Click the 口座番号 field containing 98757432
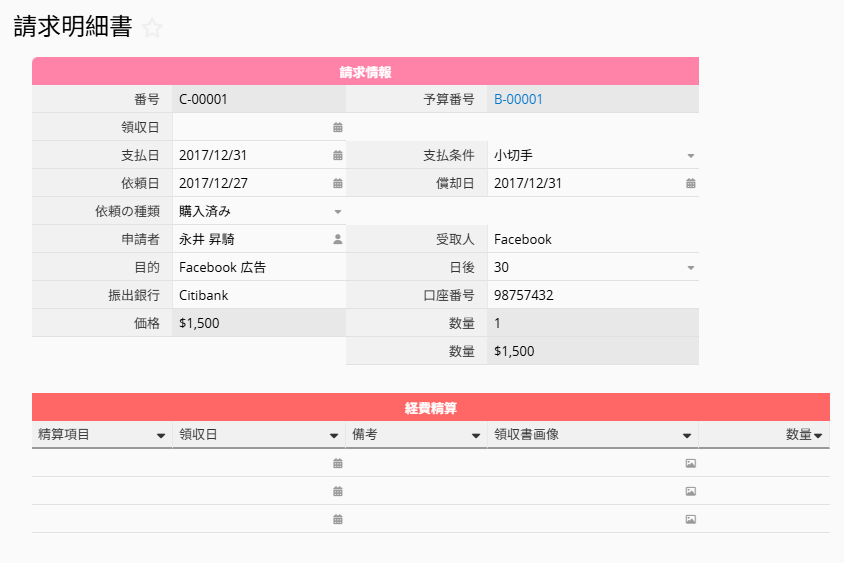 point(590,296)
